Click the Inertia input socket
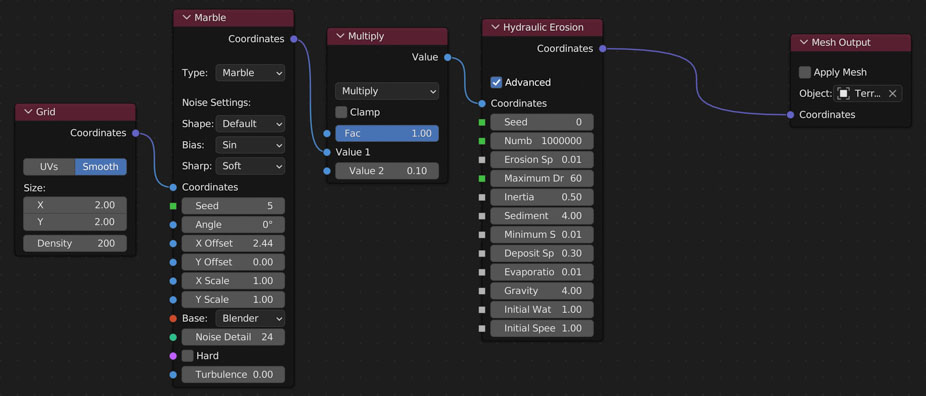The height and width of the screenshot is (396, 926). click(x=482, y=197)
